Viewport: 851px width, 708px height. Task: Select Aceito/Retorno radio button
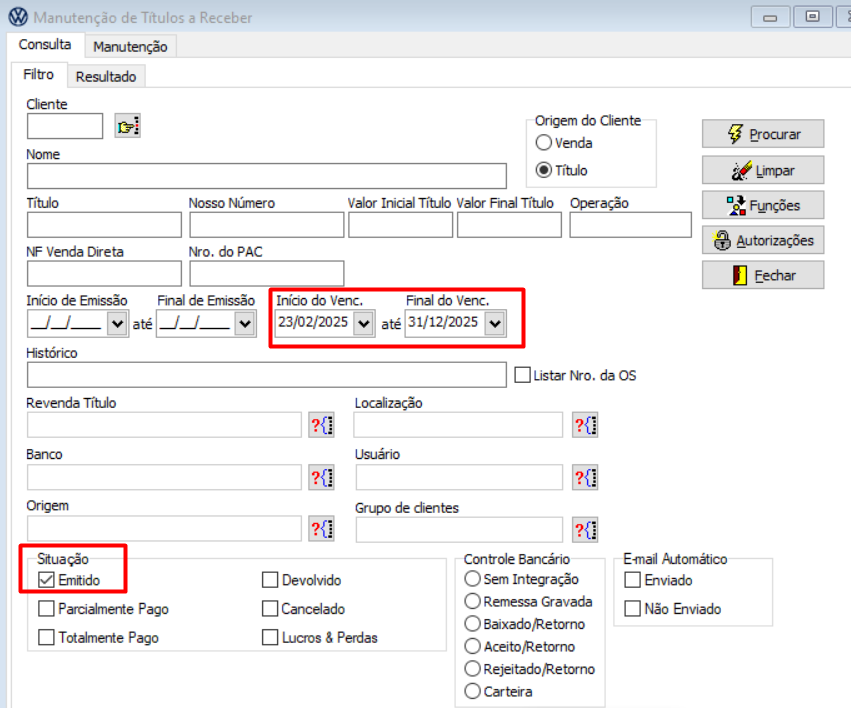tap(473, 646)
